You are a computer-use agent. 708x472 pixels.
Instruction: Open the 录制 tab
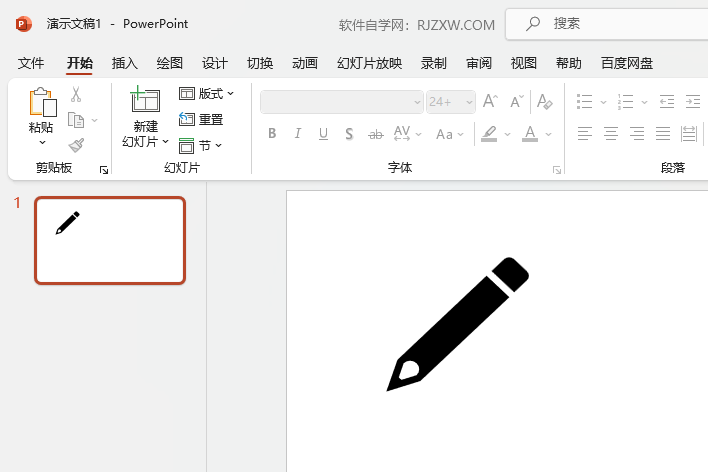[x=433, y=63]
